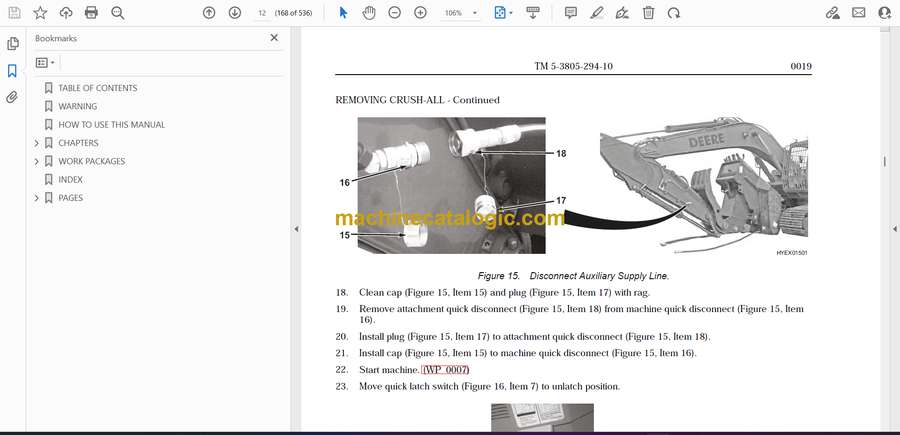This screenshot has width=900, height=435.
Task: Open the INDEX bookmark
Action: pos(71,180)
